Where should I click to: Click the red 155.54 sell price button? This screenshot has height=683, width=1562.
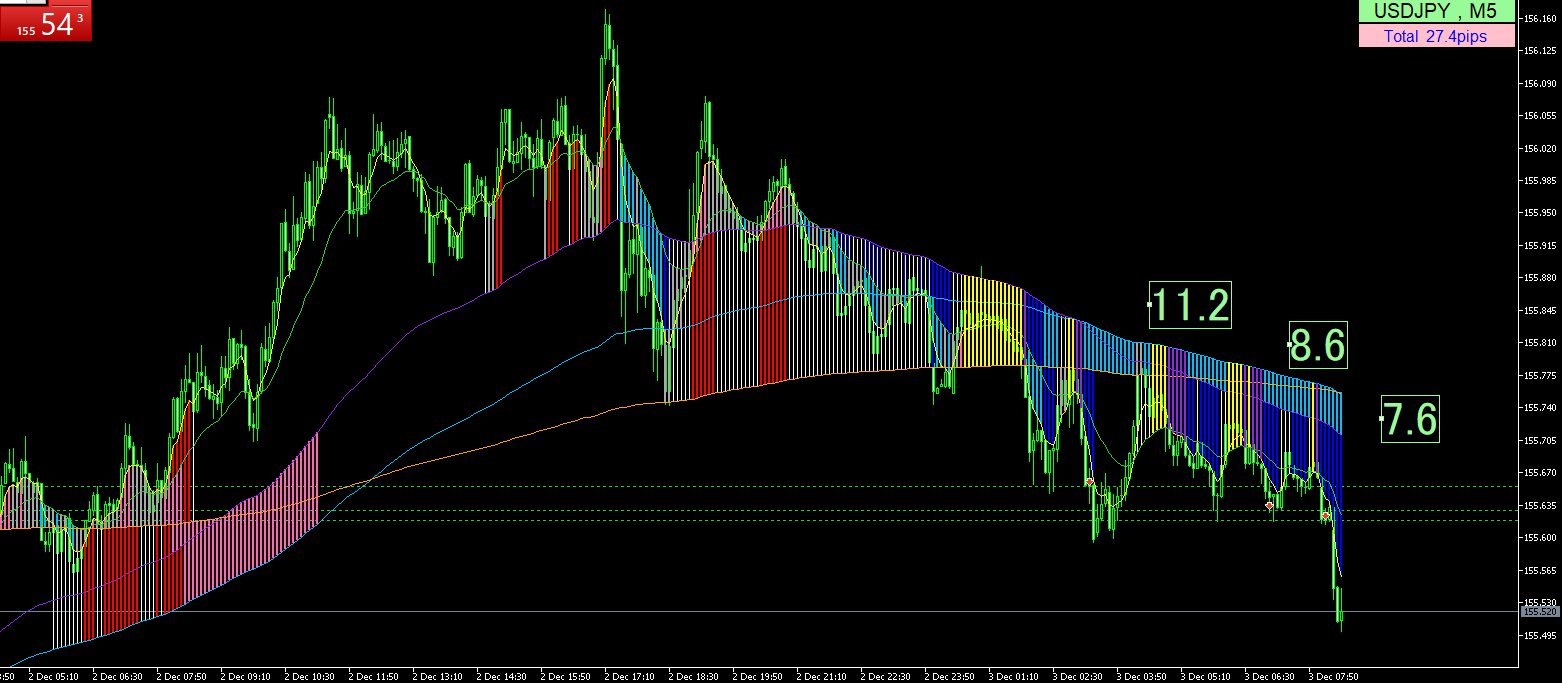tap(46, 21)
